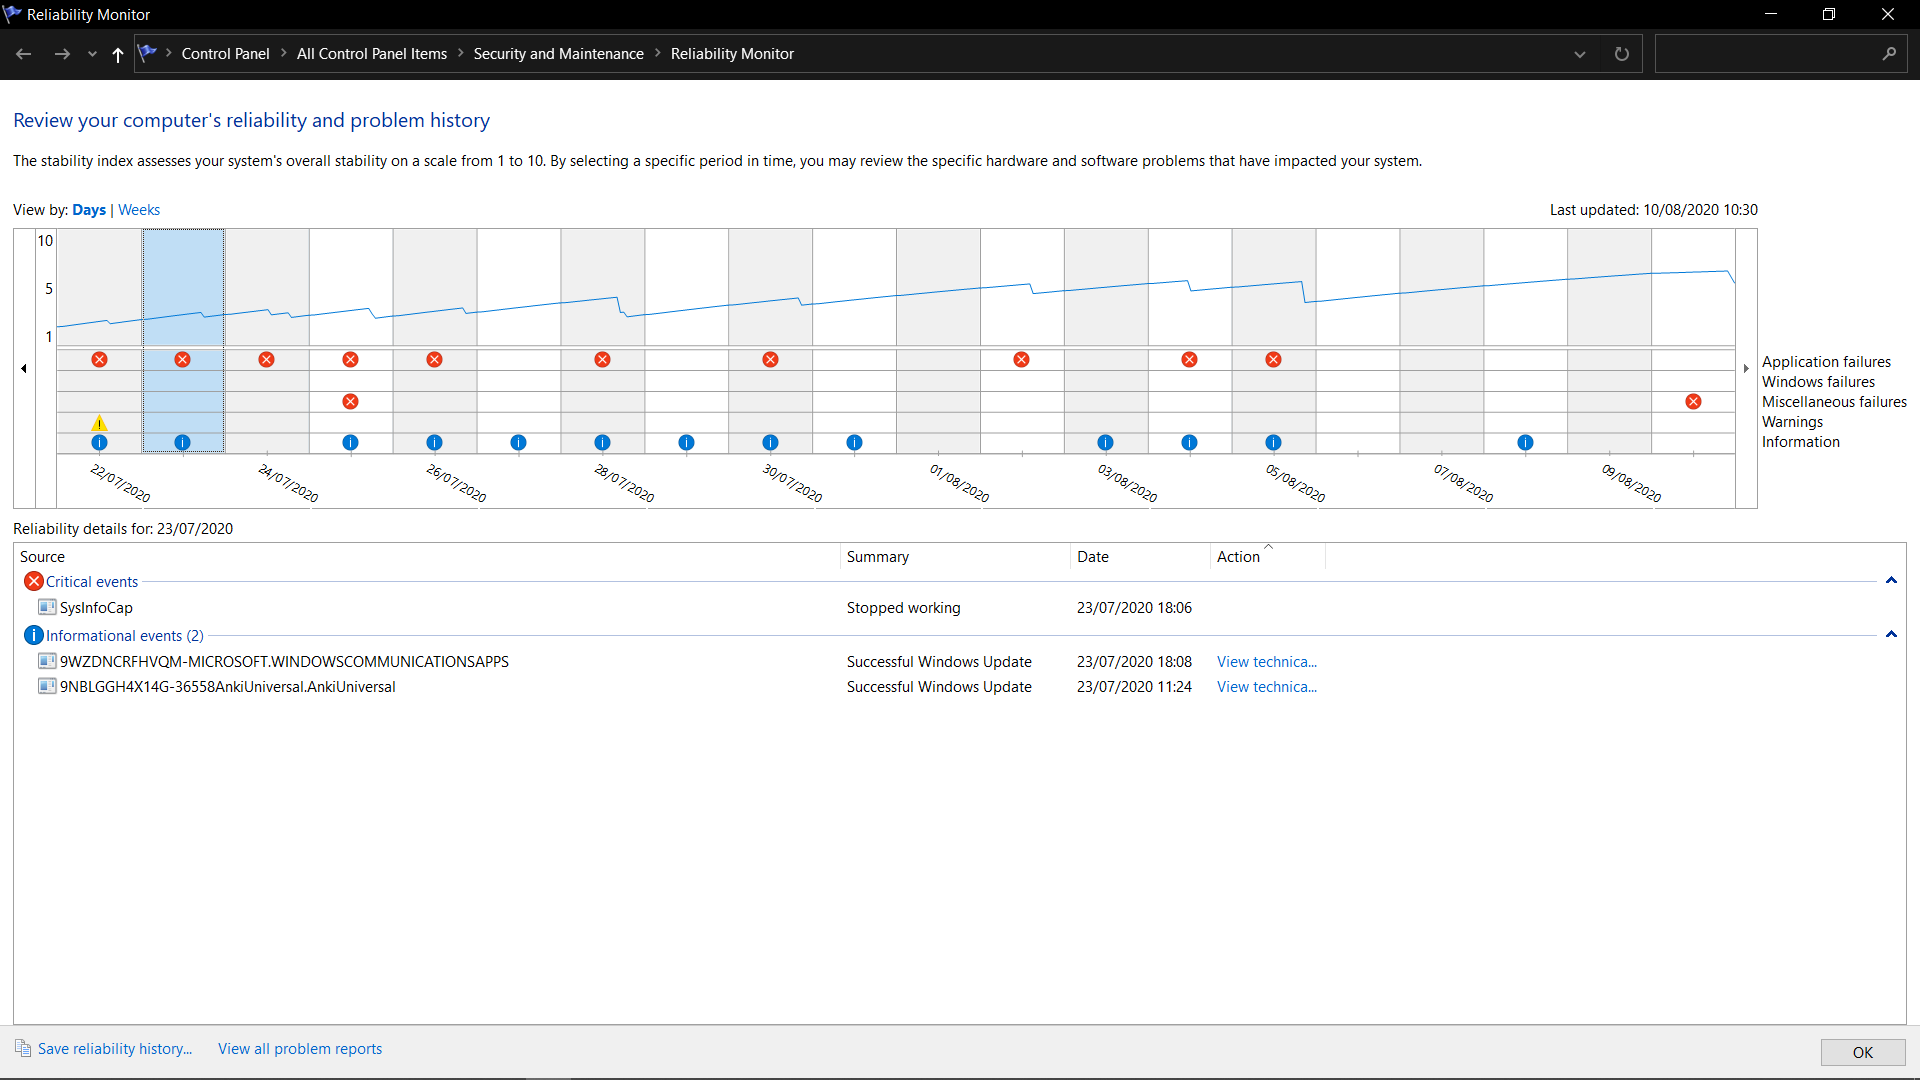Go to All Control Panel Items breadcrumb

(372, 54)
